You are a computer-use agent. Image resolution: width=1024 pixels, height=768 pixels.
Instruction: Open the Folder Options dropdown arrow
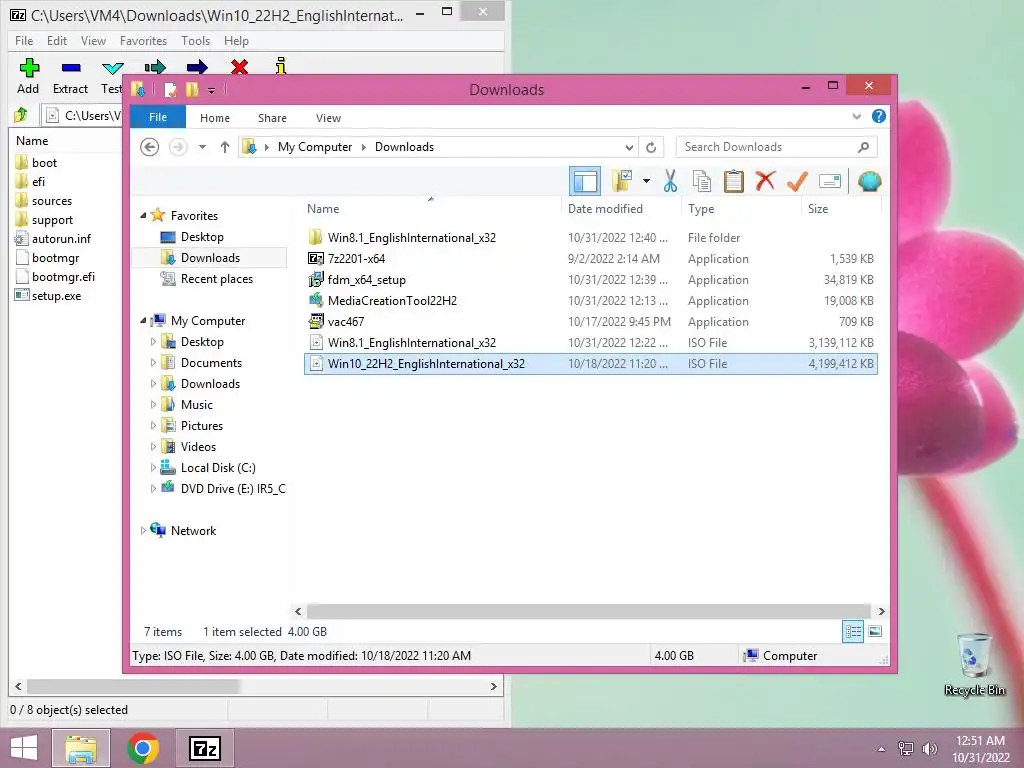point(646,181)
